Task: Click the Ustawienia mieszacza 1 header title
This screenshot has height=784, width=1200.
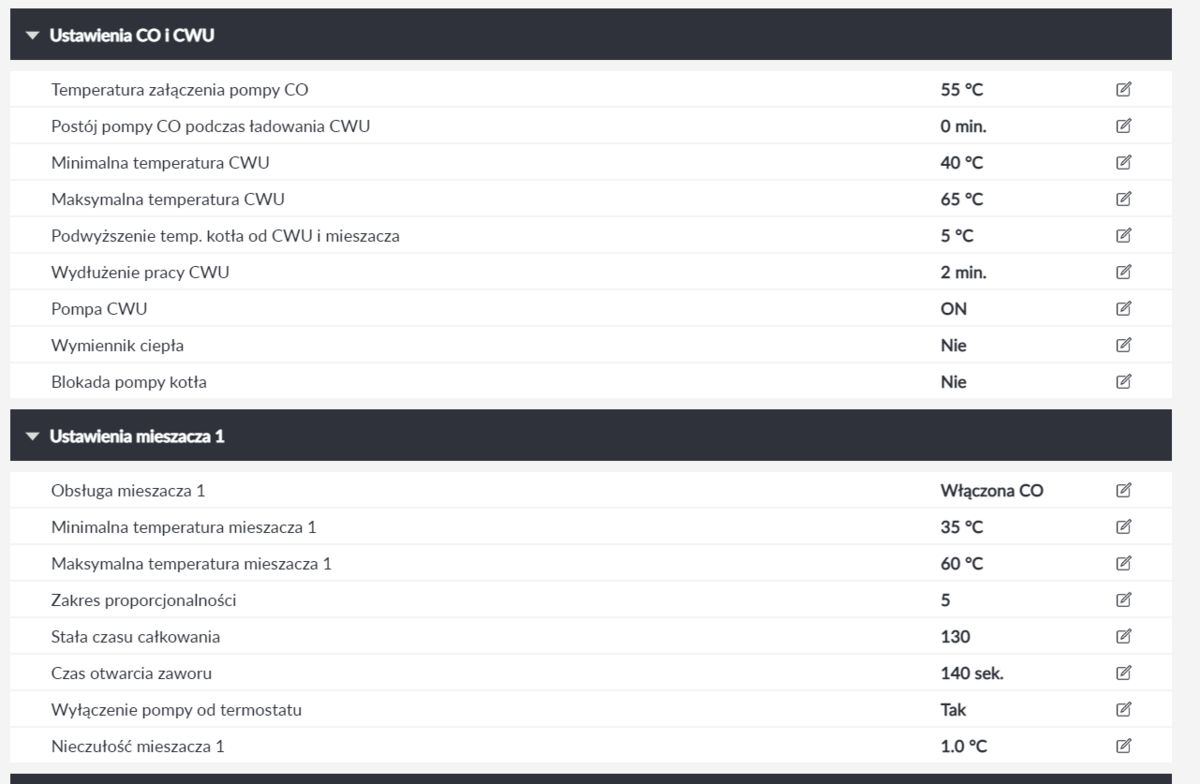Action: [136, 437]
